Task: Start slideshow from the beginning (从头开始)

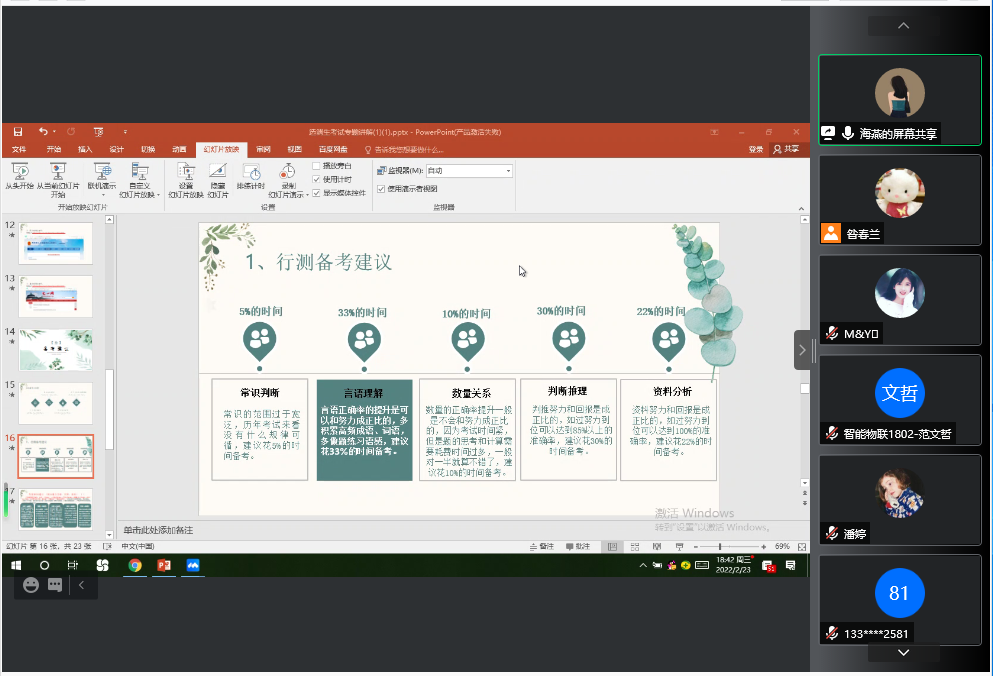Action: (19, 176)
